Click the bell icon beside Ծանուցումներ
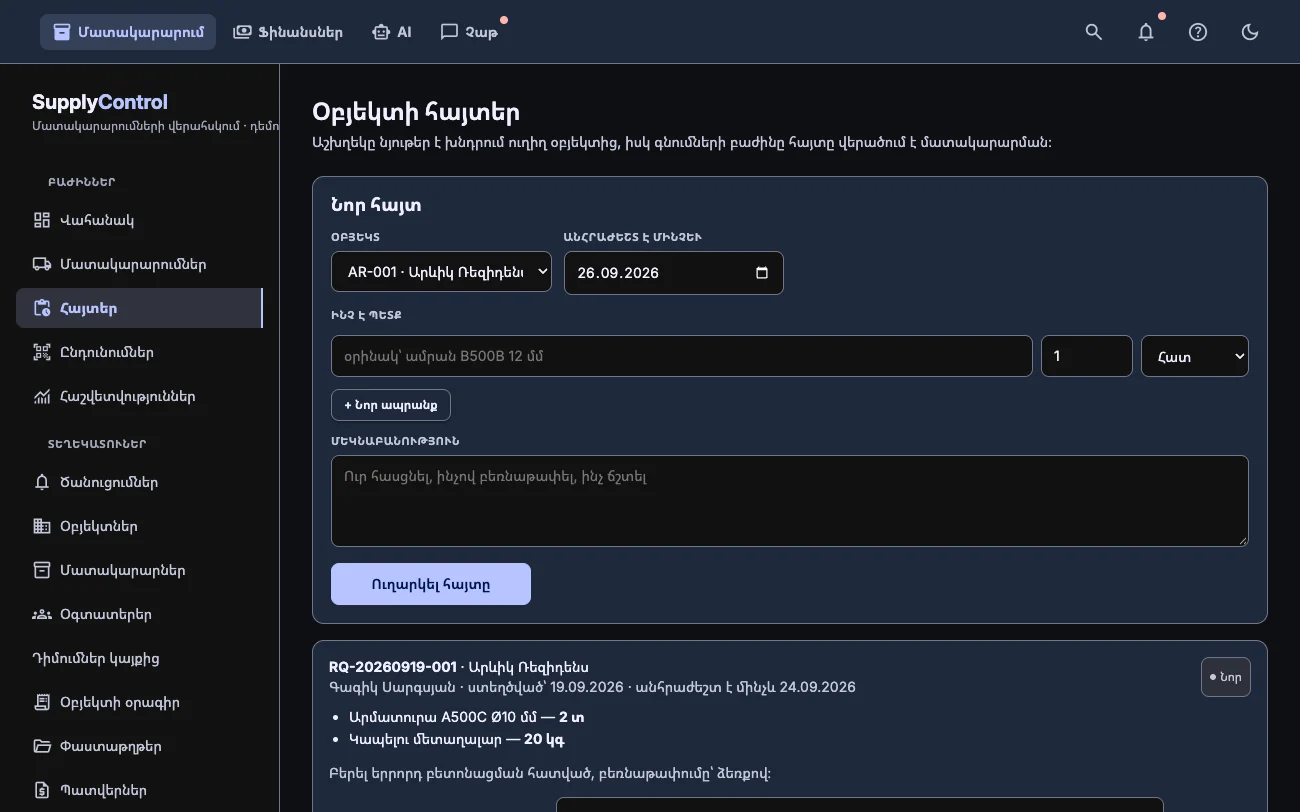This screenshot has width=1300, height=812. click(42, 482)
